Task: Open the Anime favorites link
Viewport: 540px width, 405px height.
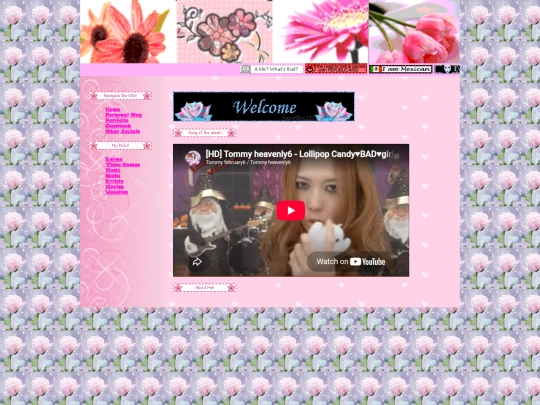Action: pyautogui.click(x=114, y=159)
